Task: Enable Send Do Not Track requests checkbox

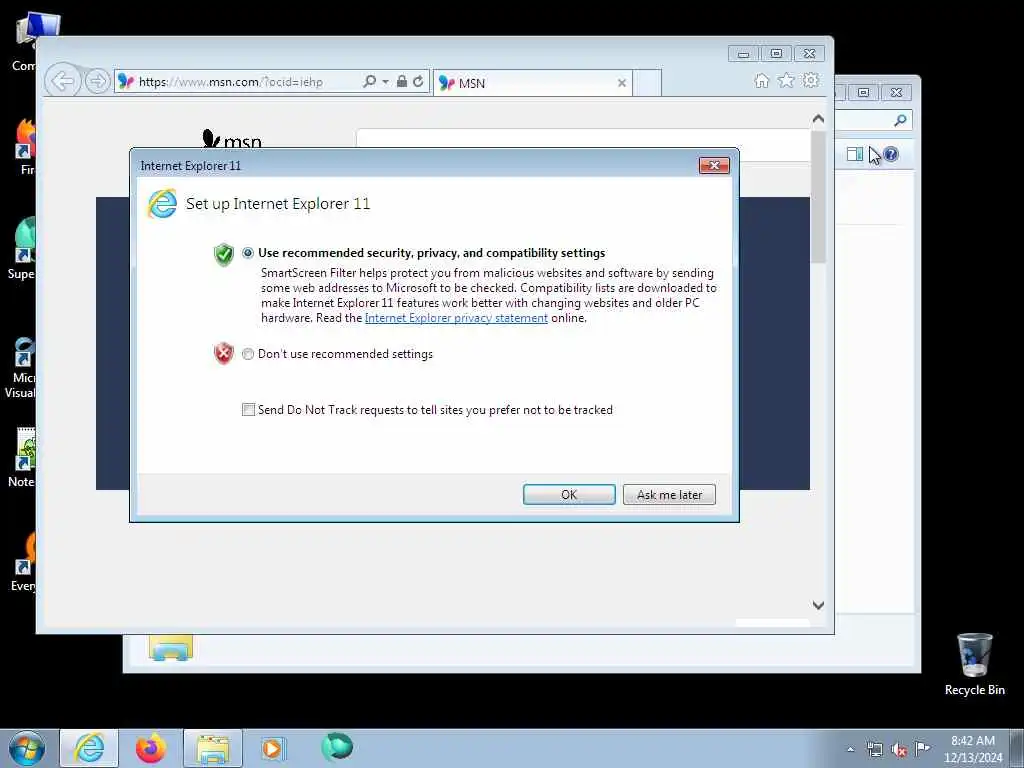Action: click(x=248, y=409)
